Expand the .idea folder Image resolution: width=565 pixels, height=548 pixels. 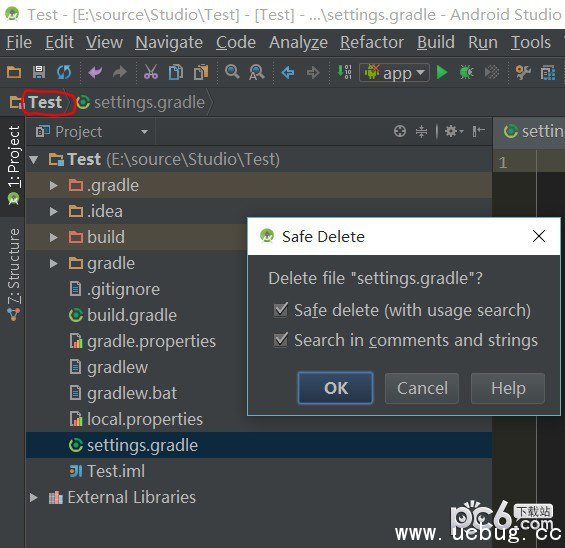53,211
